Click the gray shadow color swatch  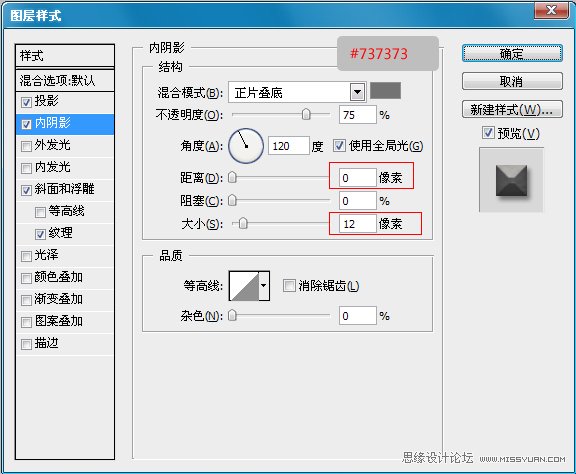(x=385, y=90)
